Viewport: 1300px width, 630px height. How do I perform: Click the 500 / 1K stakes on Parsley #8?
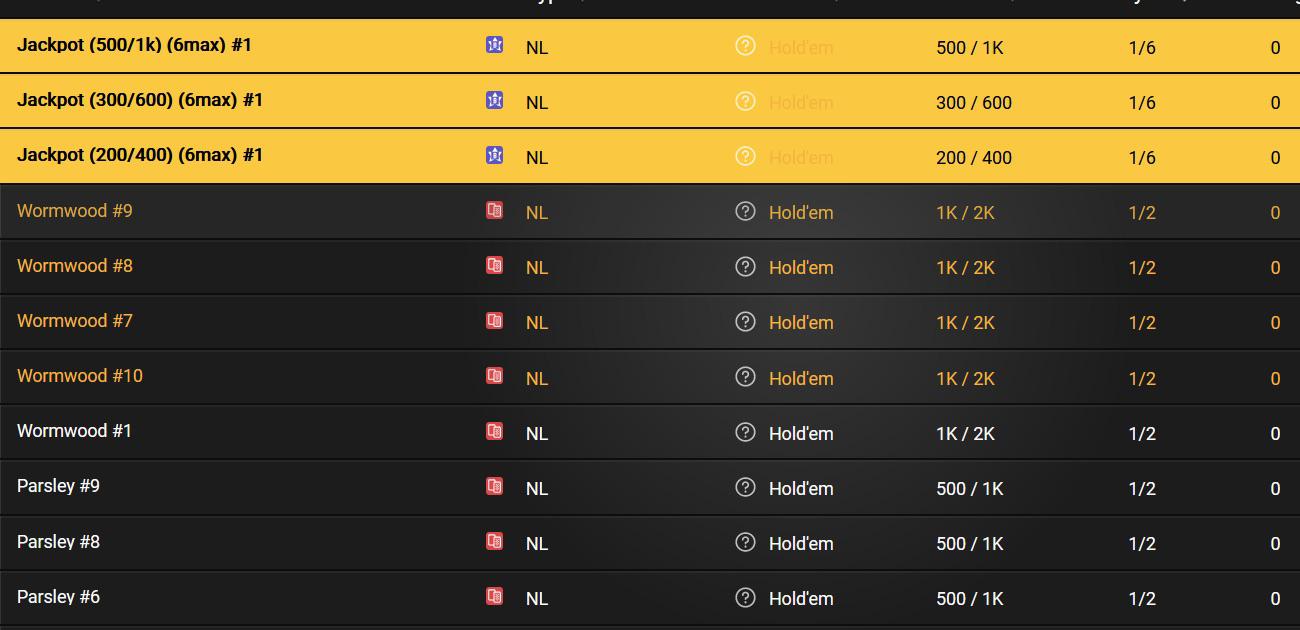(x=970, y=543)
